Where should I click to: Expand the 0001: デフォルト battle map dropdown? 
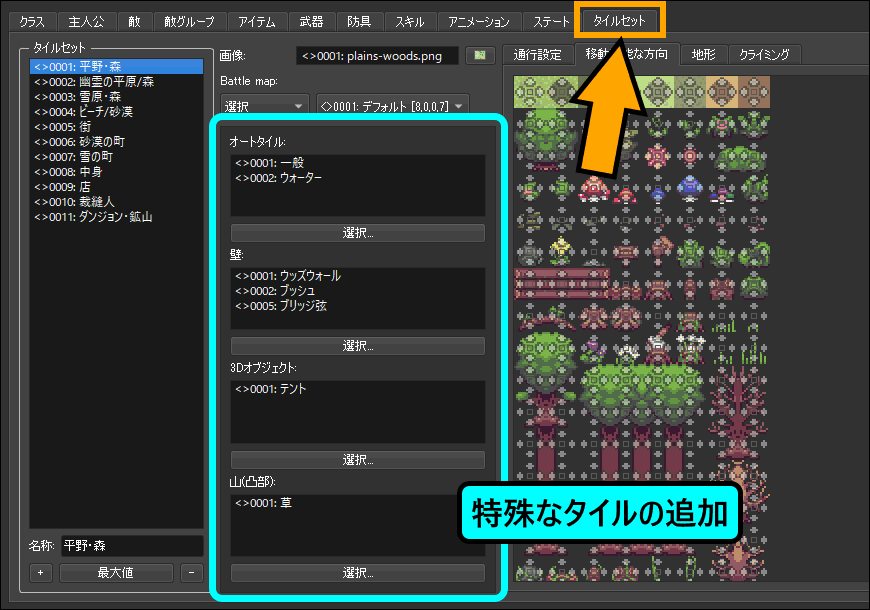point(392,105)
